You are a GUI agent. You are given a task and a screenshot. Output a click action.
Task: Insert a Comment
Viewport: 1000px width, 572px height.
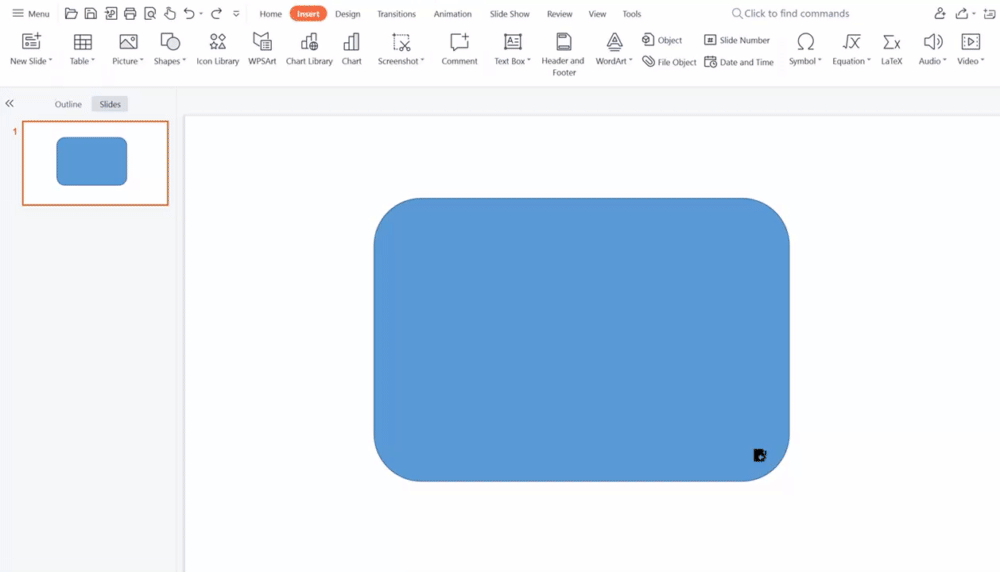click(x=459, y=49)
